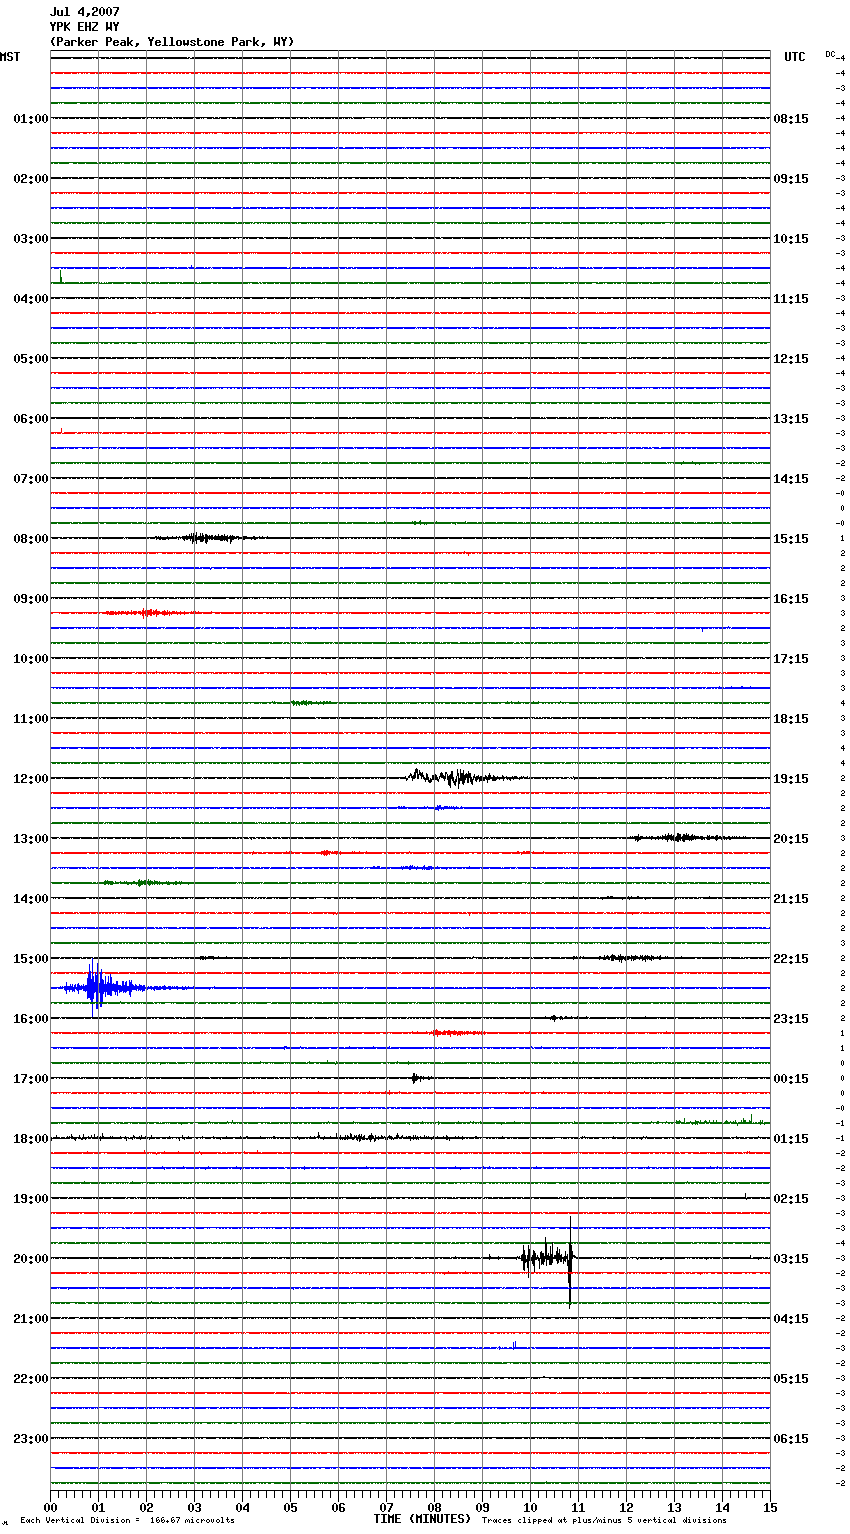Click minute tick label 00 on the time axis
The width and height of the screenshot is (850, 1534).
[51, 1507]
